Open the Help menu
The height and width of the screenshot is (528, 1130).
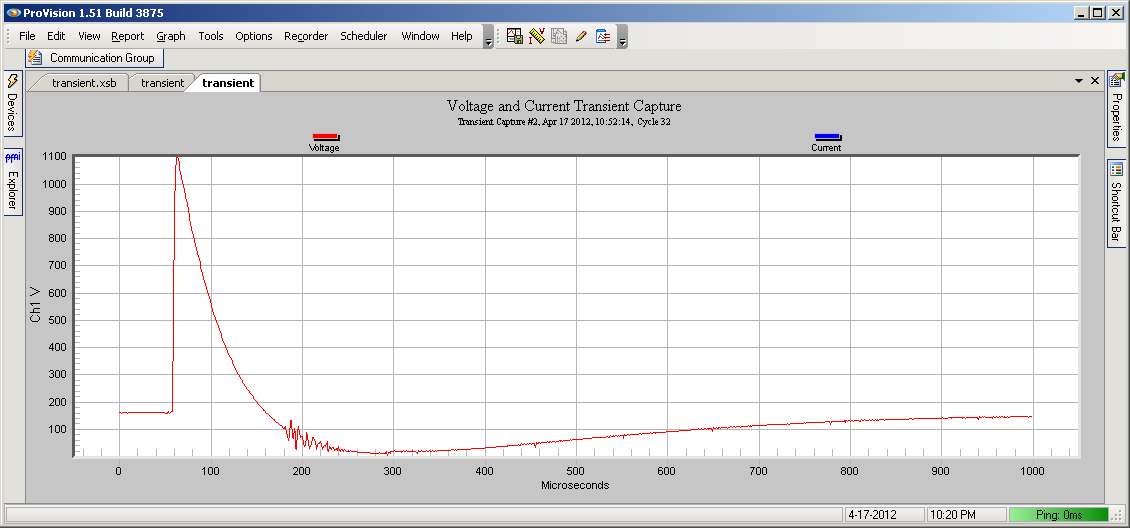[x=462, y=36]
